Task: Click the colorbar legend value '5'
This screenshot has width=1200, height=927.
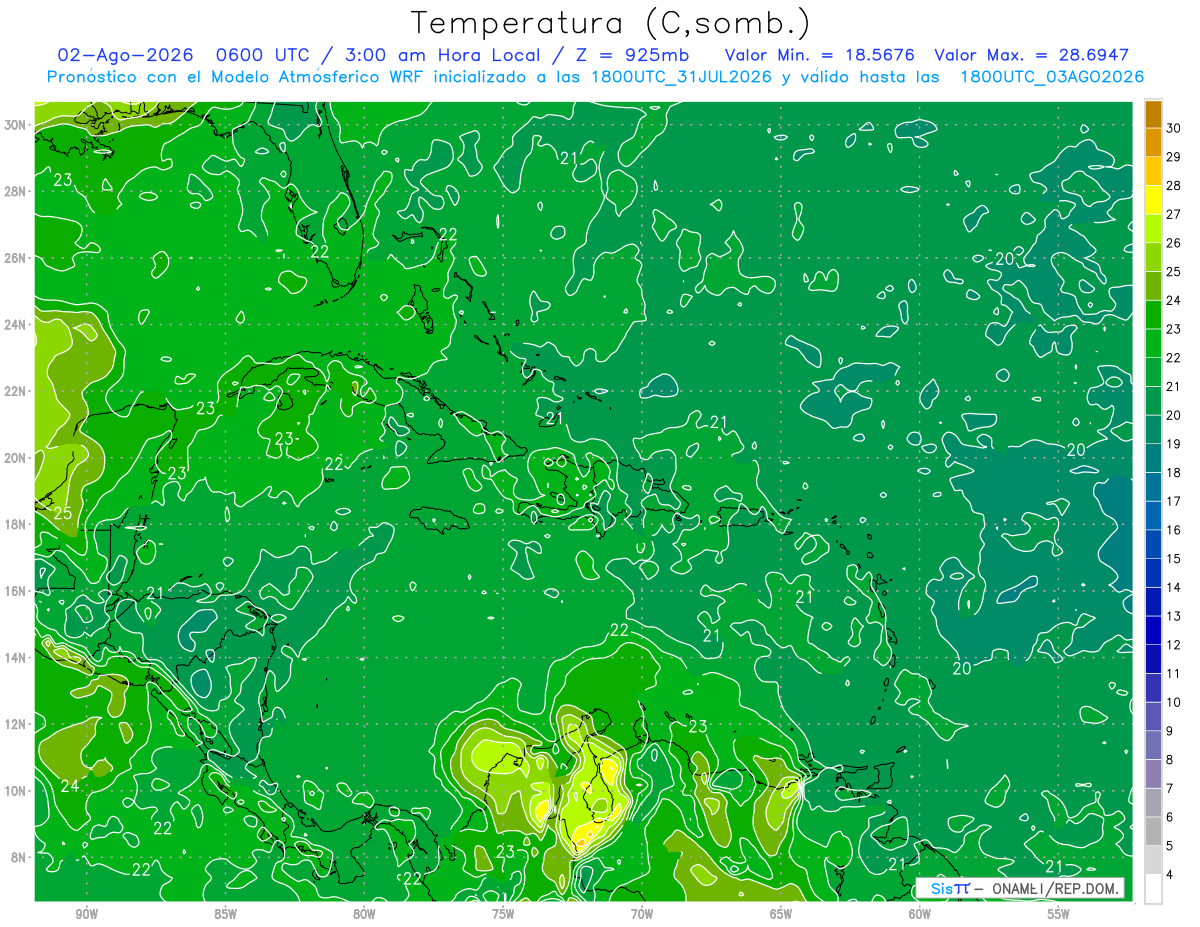Action: point(1170,845)
